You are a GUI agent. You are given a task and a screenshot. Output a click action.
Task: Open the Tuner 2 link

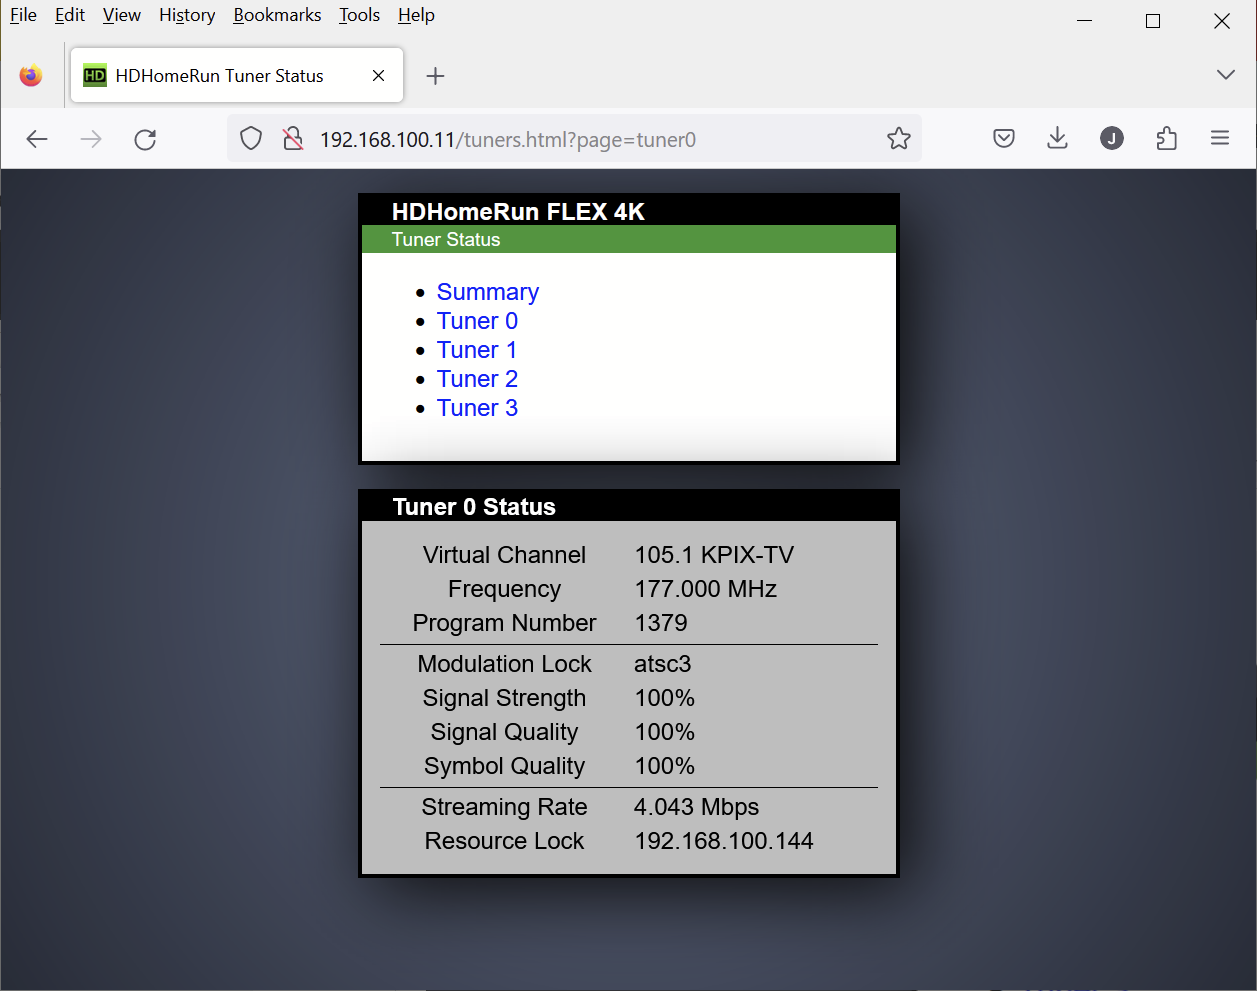[x=477, y=379]
